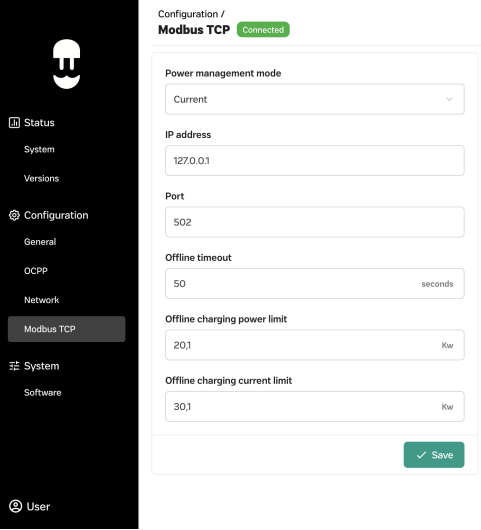The width and height of the screenshot is (481, 530).
Task: Open the Current mode dropdown
Action: [x=315, y=99]
